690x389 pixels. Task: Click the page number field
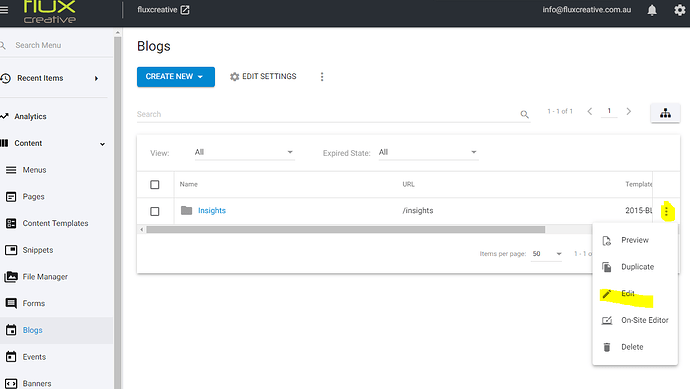(x=609, y=111)
